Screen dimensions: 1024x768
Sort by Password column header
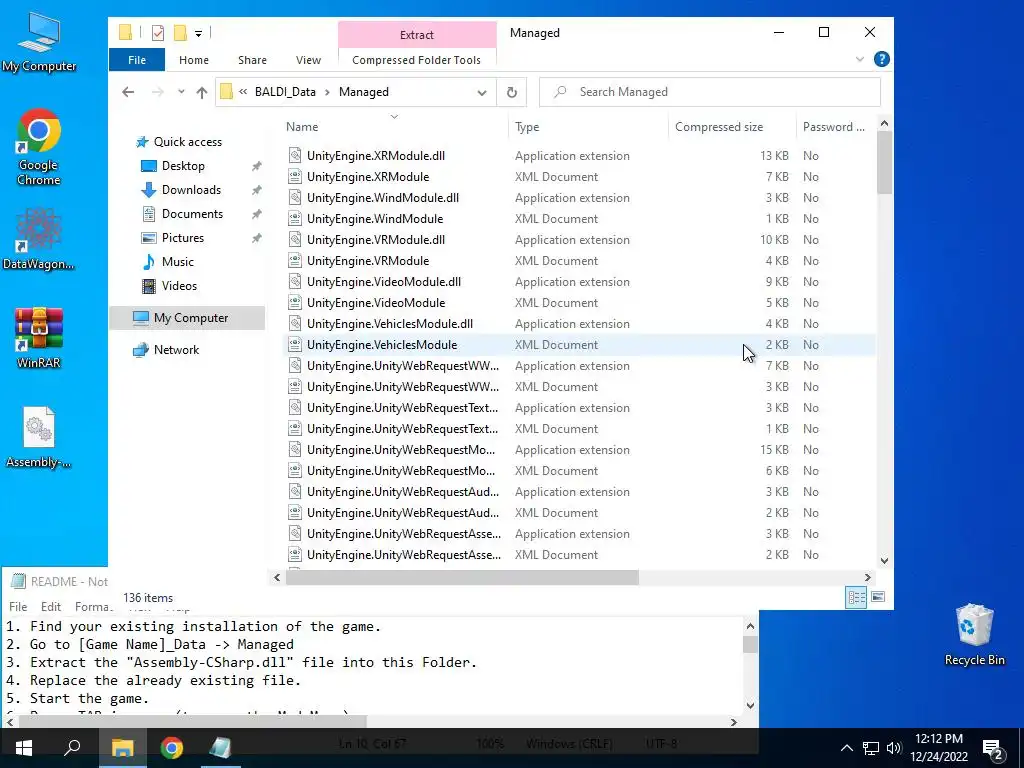[x=834, y=127]
